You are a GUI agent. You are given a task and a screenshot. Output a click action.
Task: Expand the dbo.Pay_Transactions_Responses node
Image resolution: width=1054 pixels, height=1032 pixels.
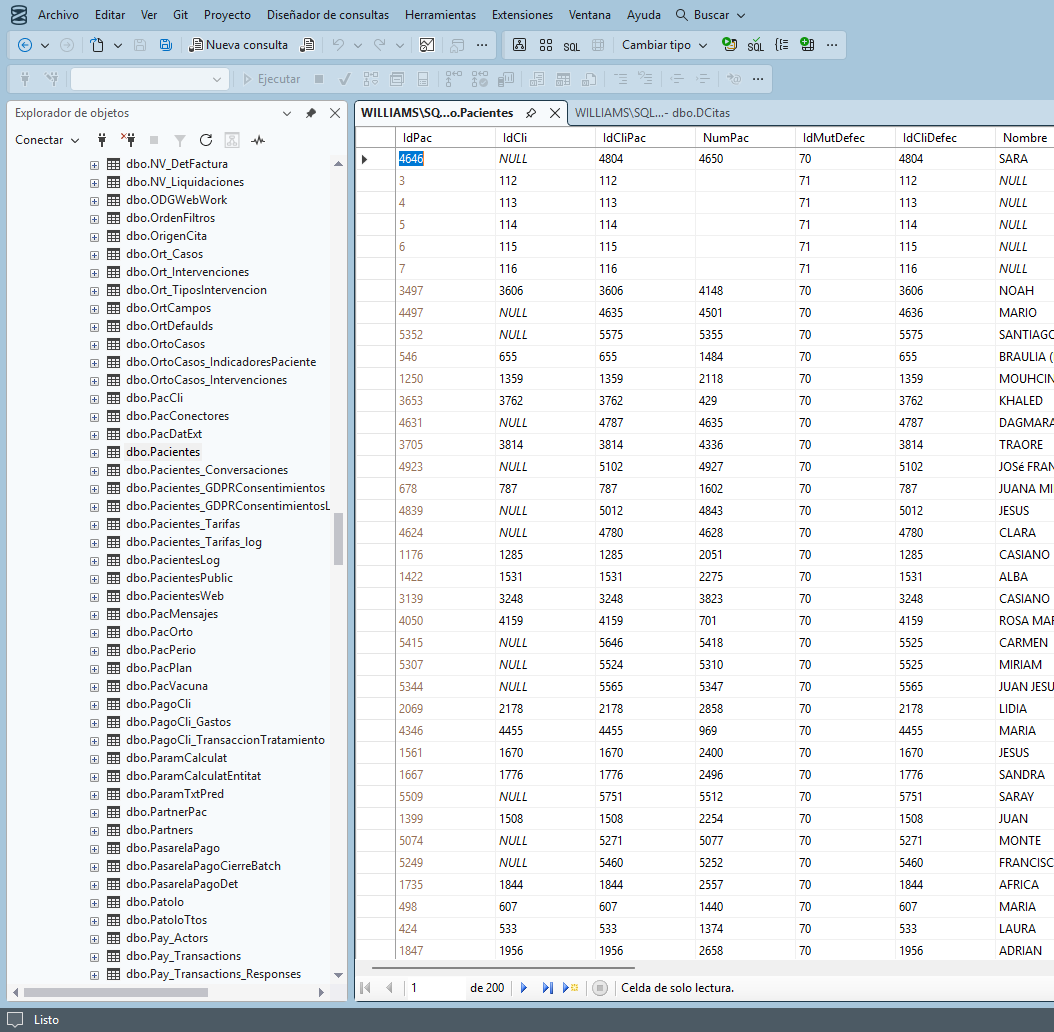click(95, 975)
